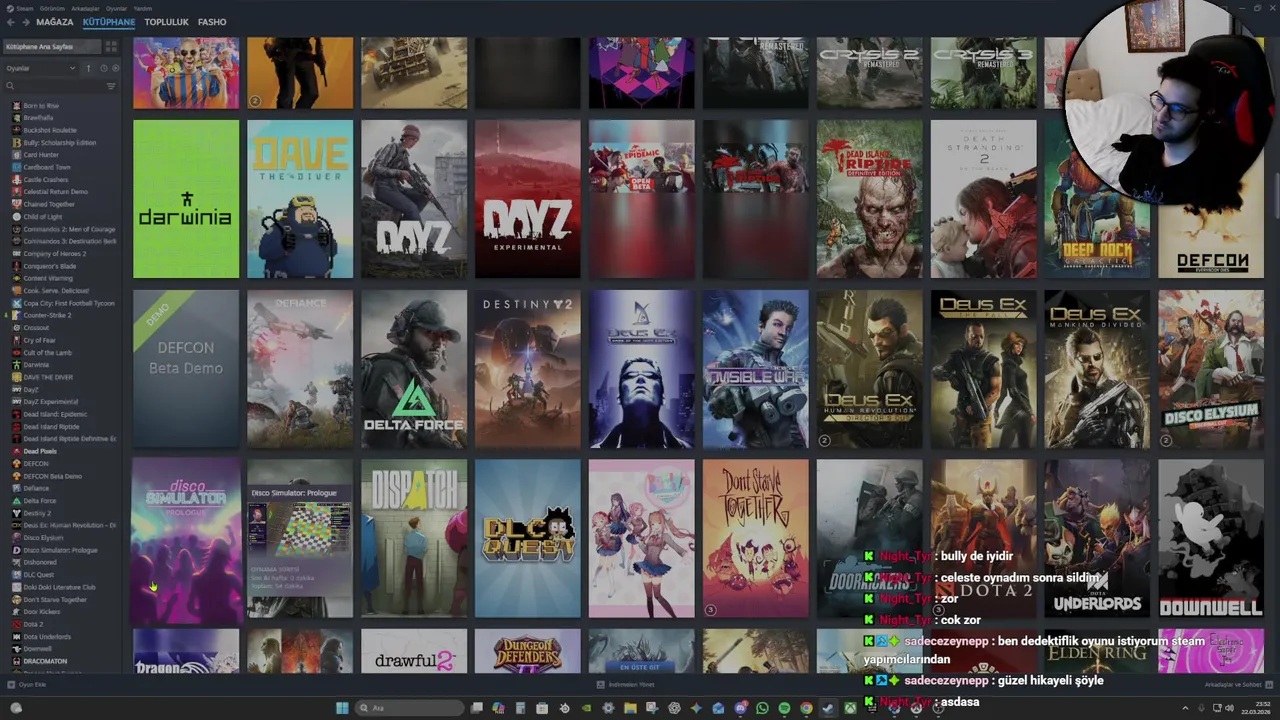
Task: Open the Disco Elysium cover
Action: point(1211,369)
